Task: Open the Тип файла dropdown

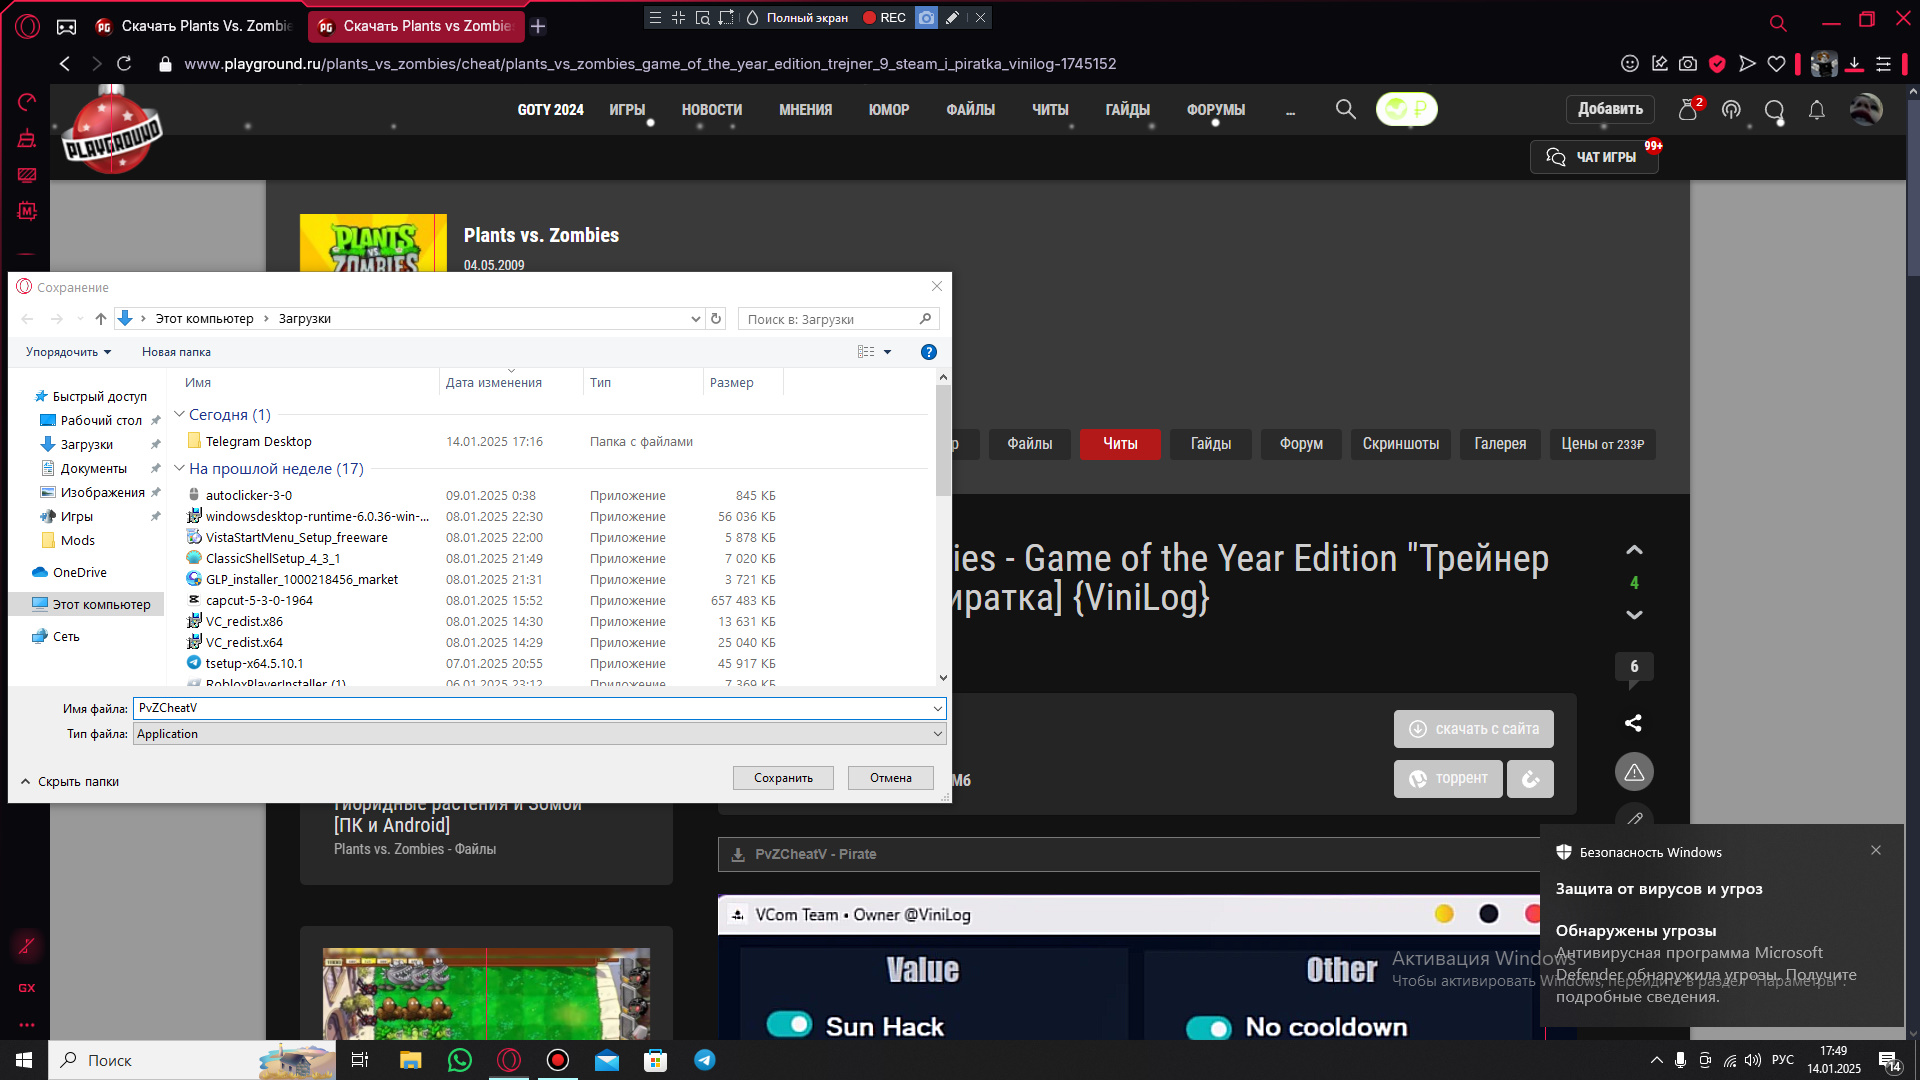Action: tap(540, 734)
